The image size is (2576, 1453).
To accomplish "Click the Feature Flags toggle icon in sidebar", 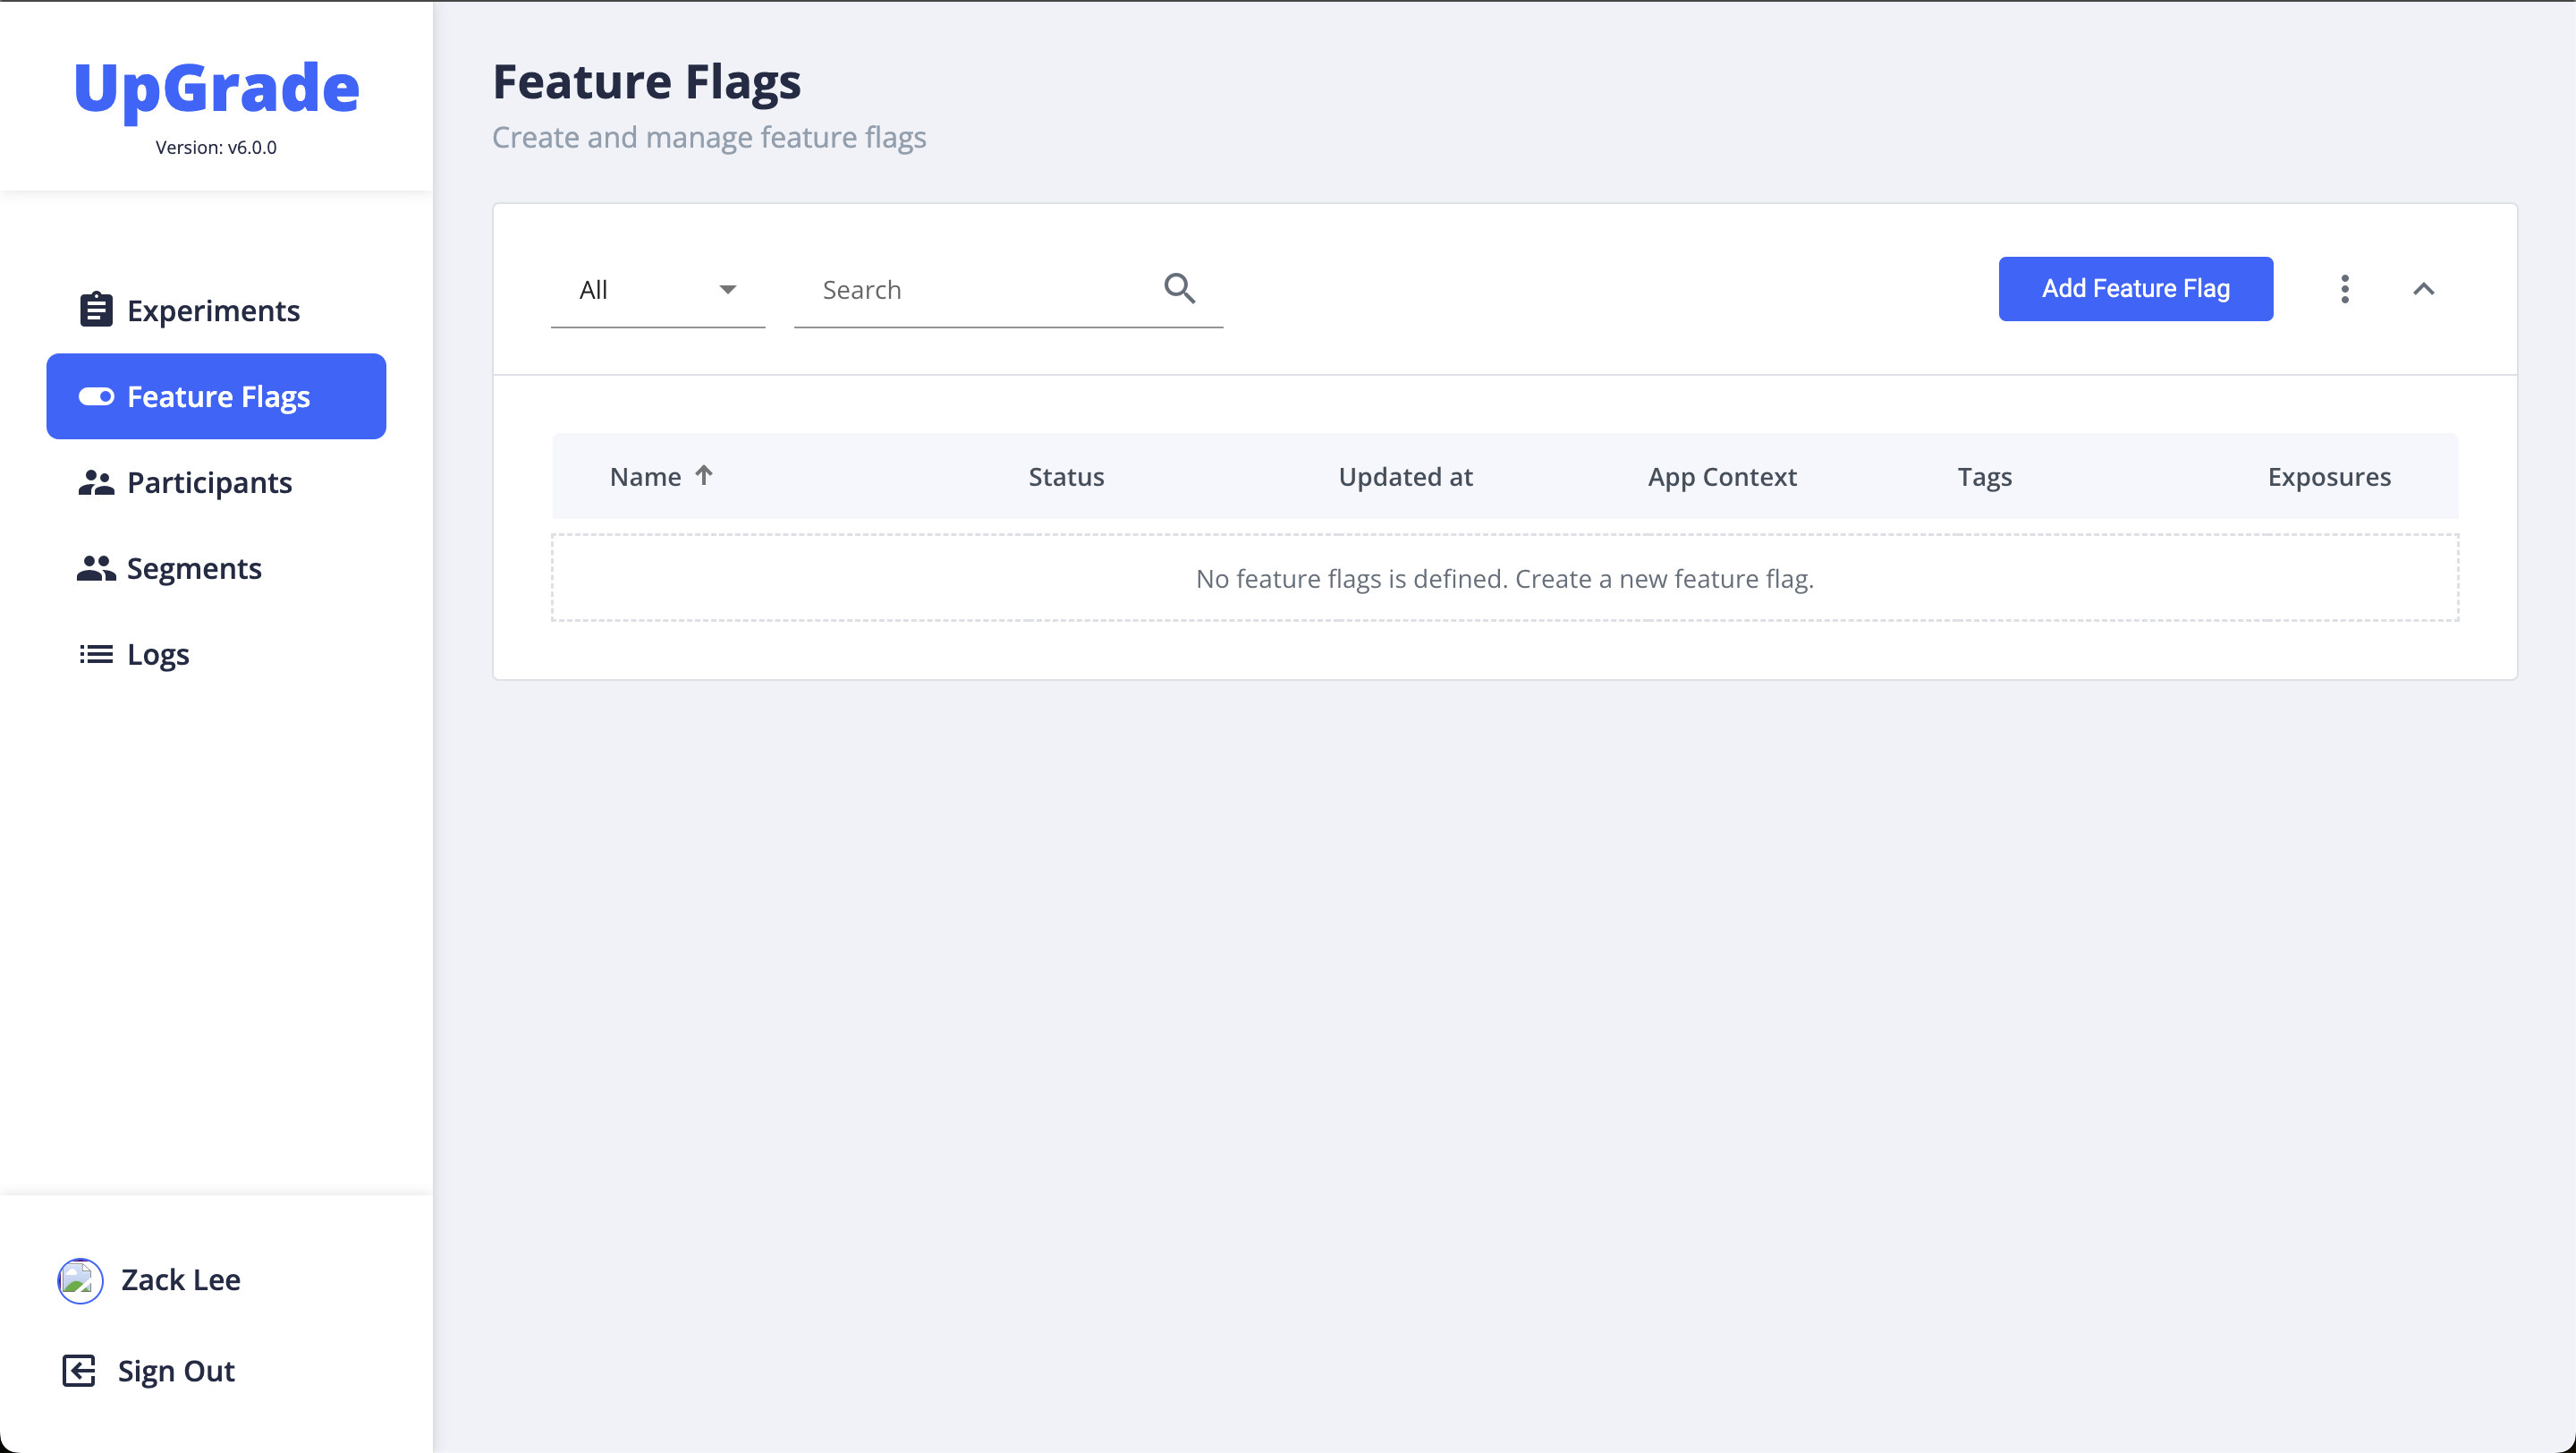I will tap(96, 397).
